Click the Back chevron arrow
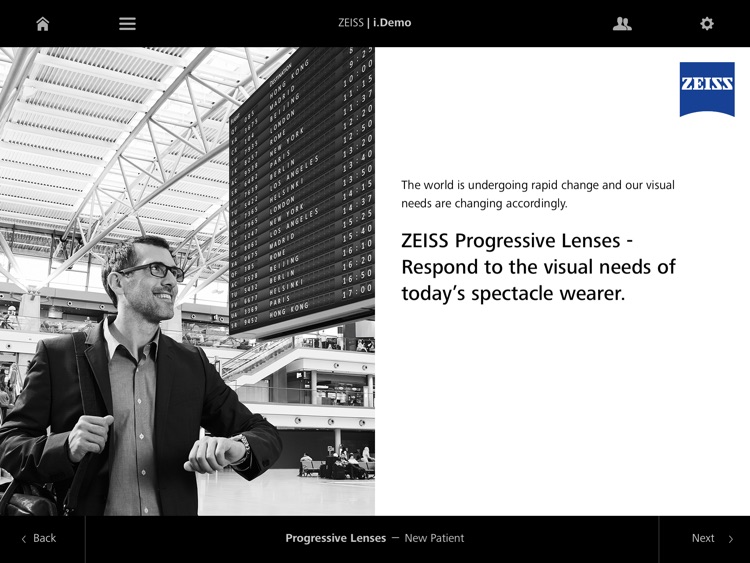 [23, 539]
